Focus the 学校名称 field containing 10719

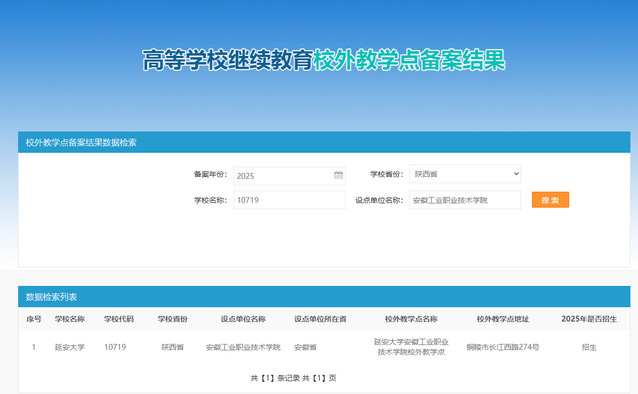pyautogui.click(x=289, y=200)
